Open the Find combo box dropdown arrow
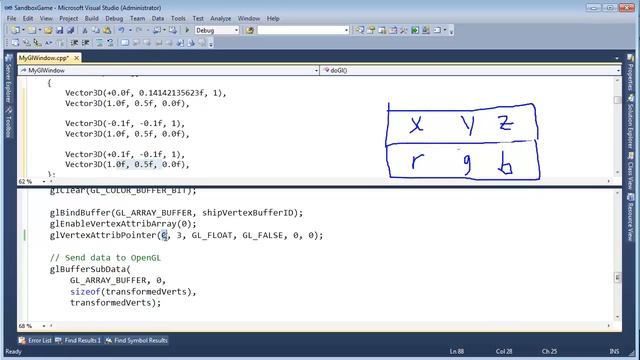 pyautogui.click(x=347, y=30)
